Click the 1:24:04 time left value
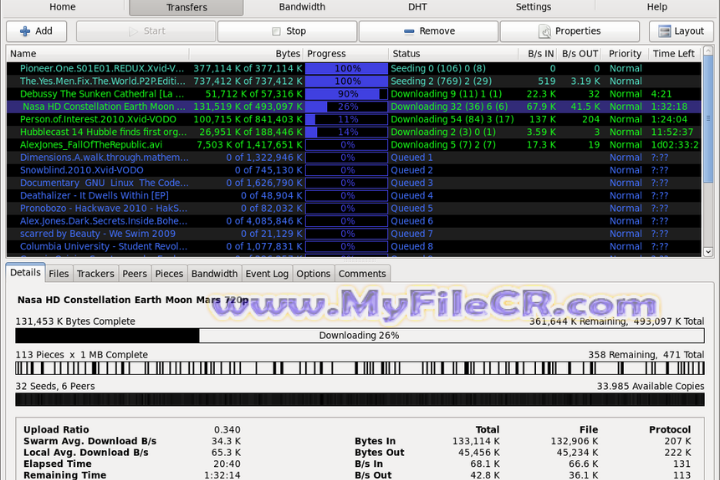Screen dimensions: 720x480 (669, 119)
